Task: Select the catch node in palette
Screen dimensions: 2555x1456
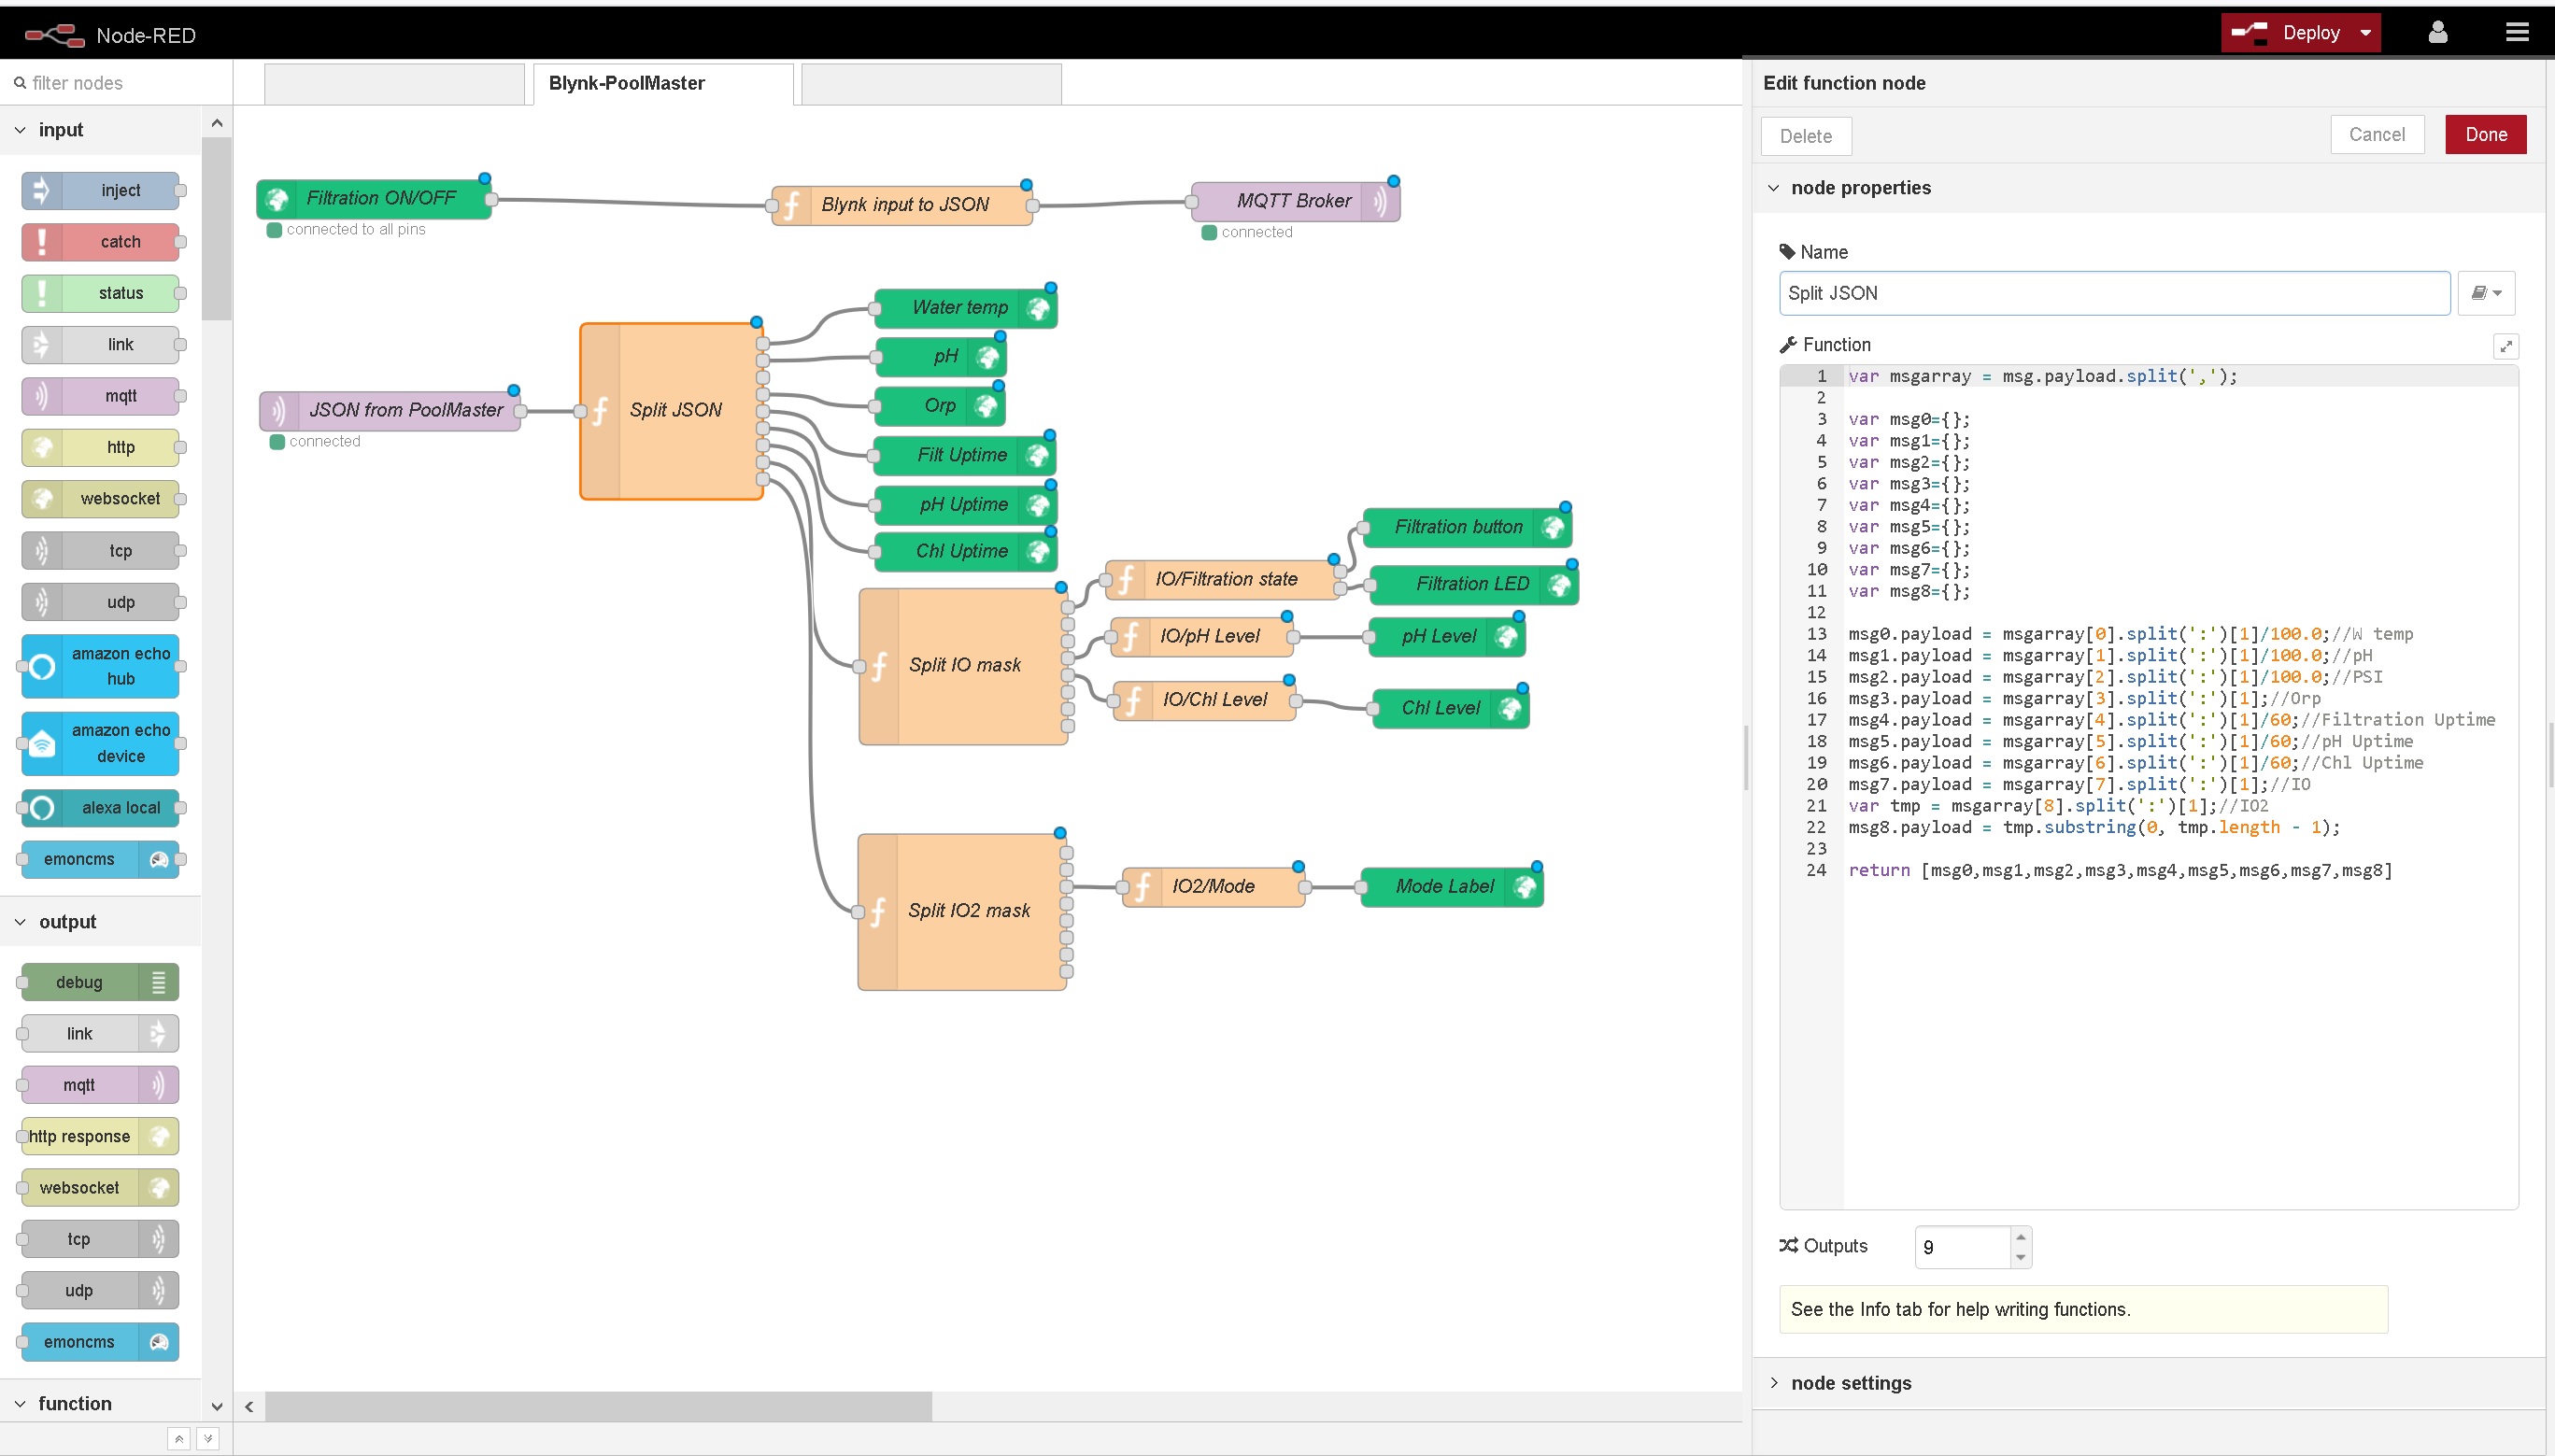Action: 100,241
